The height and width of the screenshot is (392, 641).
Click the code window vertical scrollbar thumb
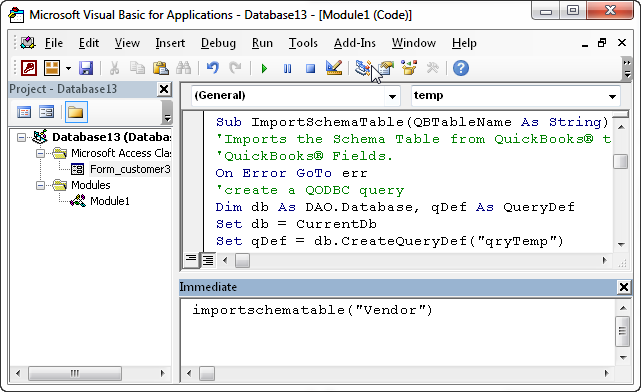621,161
